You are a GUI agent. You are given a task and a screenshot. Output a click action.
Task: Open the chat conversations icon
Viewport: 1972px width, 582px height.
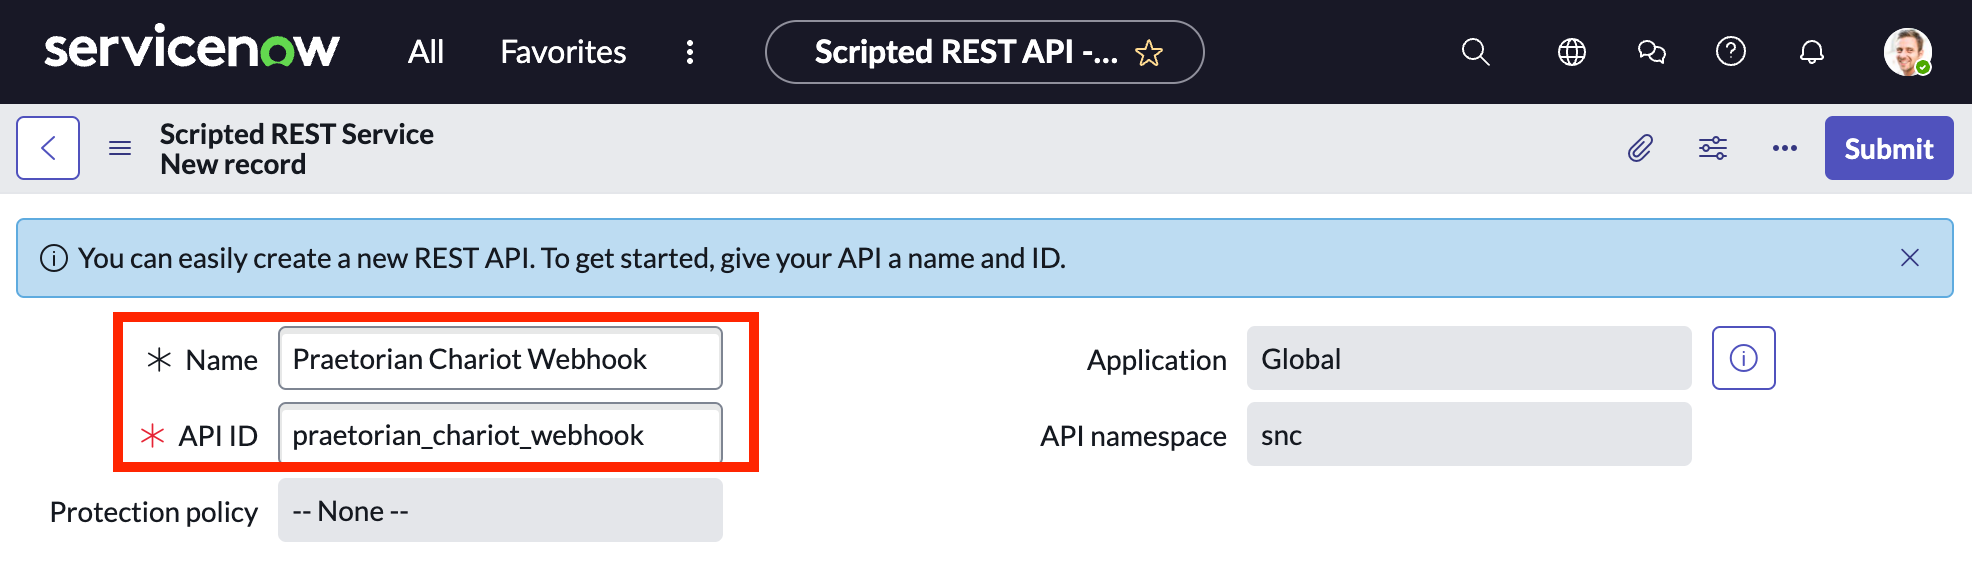[1652, 52]
